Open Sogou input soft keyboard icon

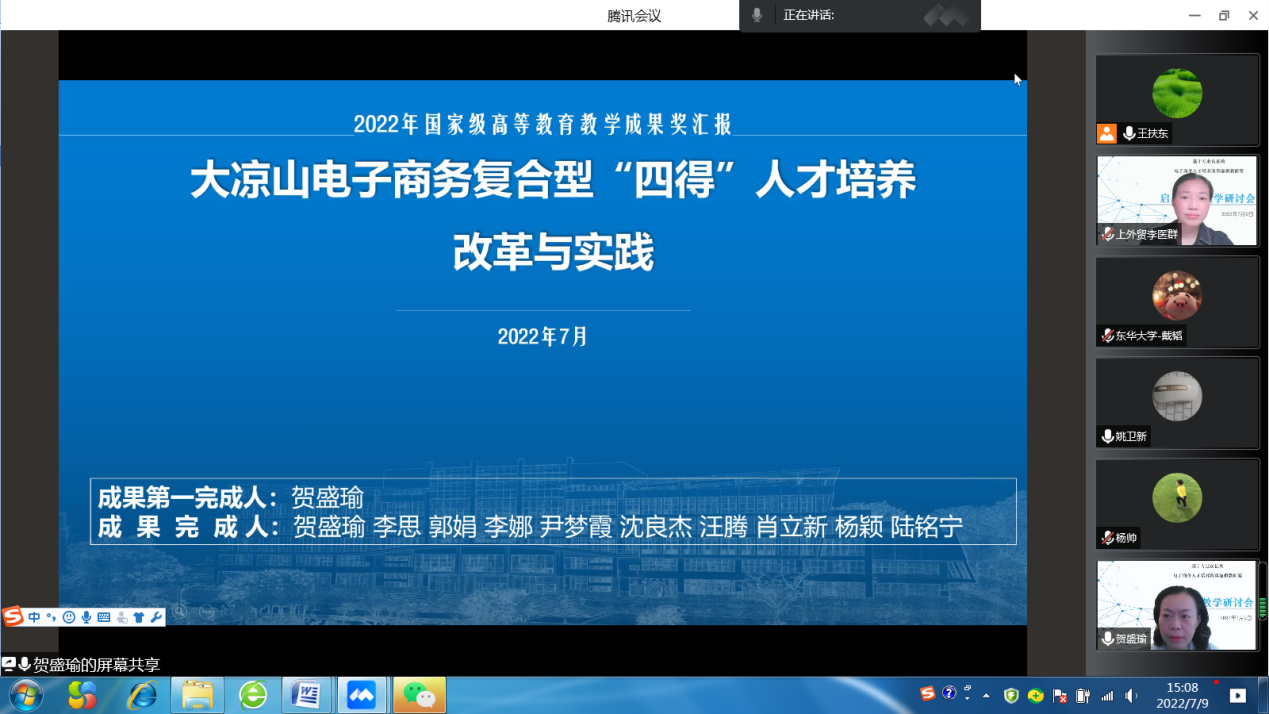[x=104, y=617]
